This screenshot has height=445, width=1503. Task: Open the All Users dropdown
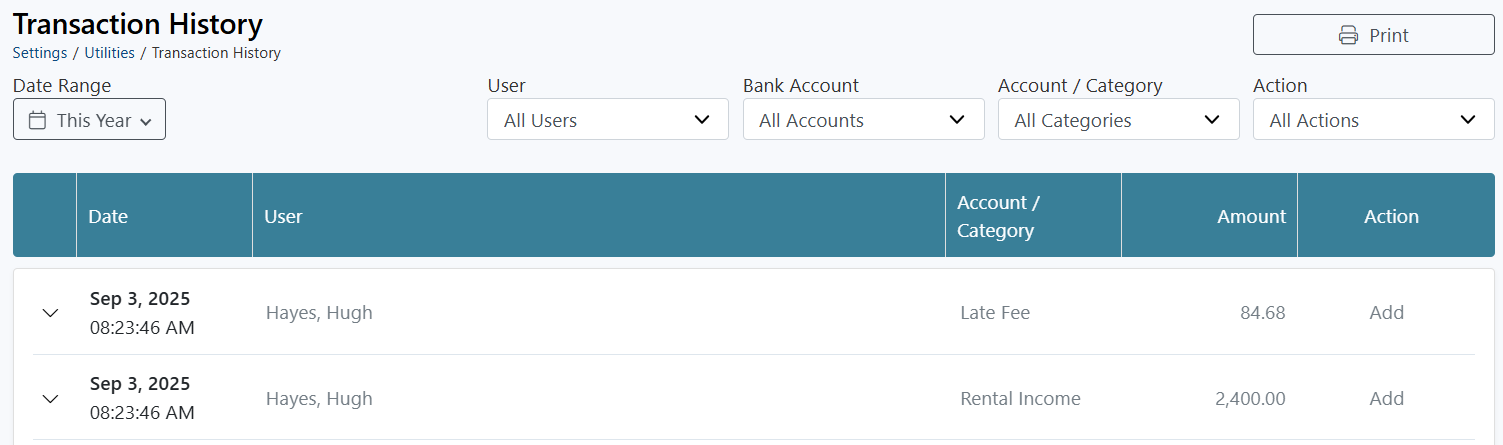click(x=608, y=120)
